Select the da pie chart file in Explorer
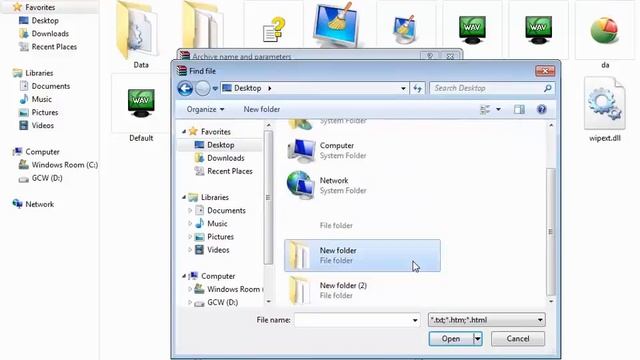Screen dimensions: 640x360 tap(605, 35)
